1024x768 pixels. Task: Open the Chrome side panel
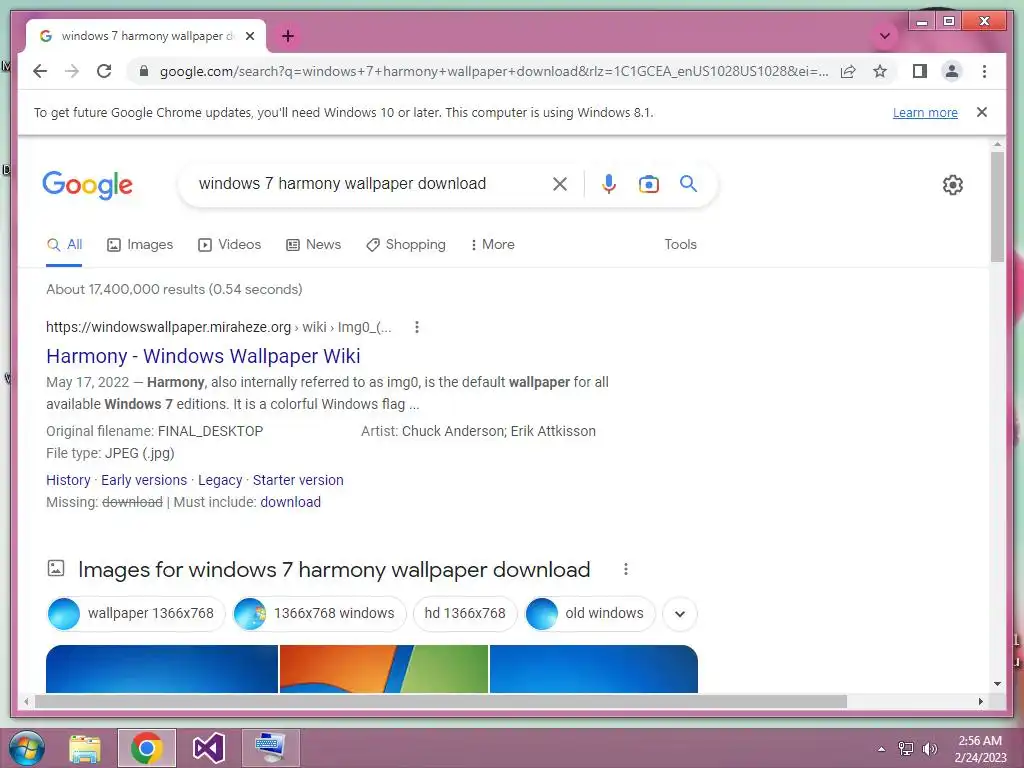tap(920, 71)
